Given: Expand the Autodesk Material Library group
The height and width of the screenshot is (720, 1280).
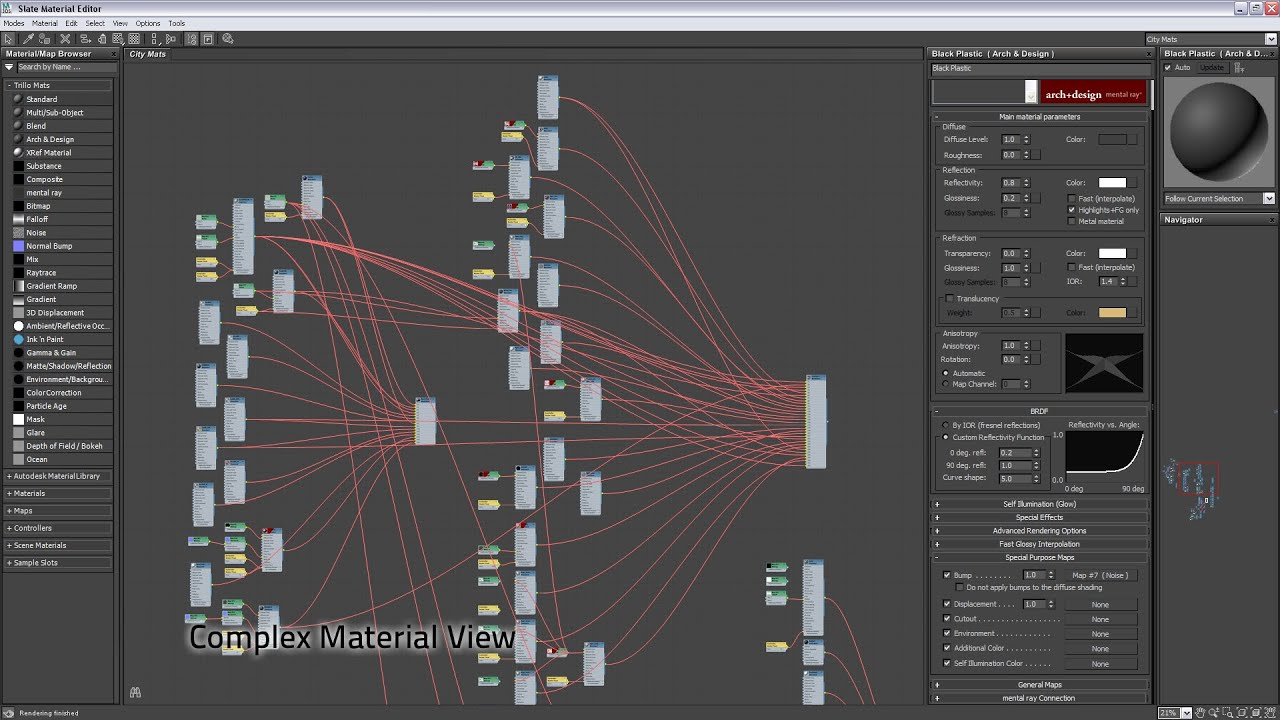Looking at the screenshot, I should 58,476.
